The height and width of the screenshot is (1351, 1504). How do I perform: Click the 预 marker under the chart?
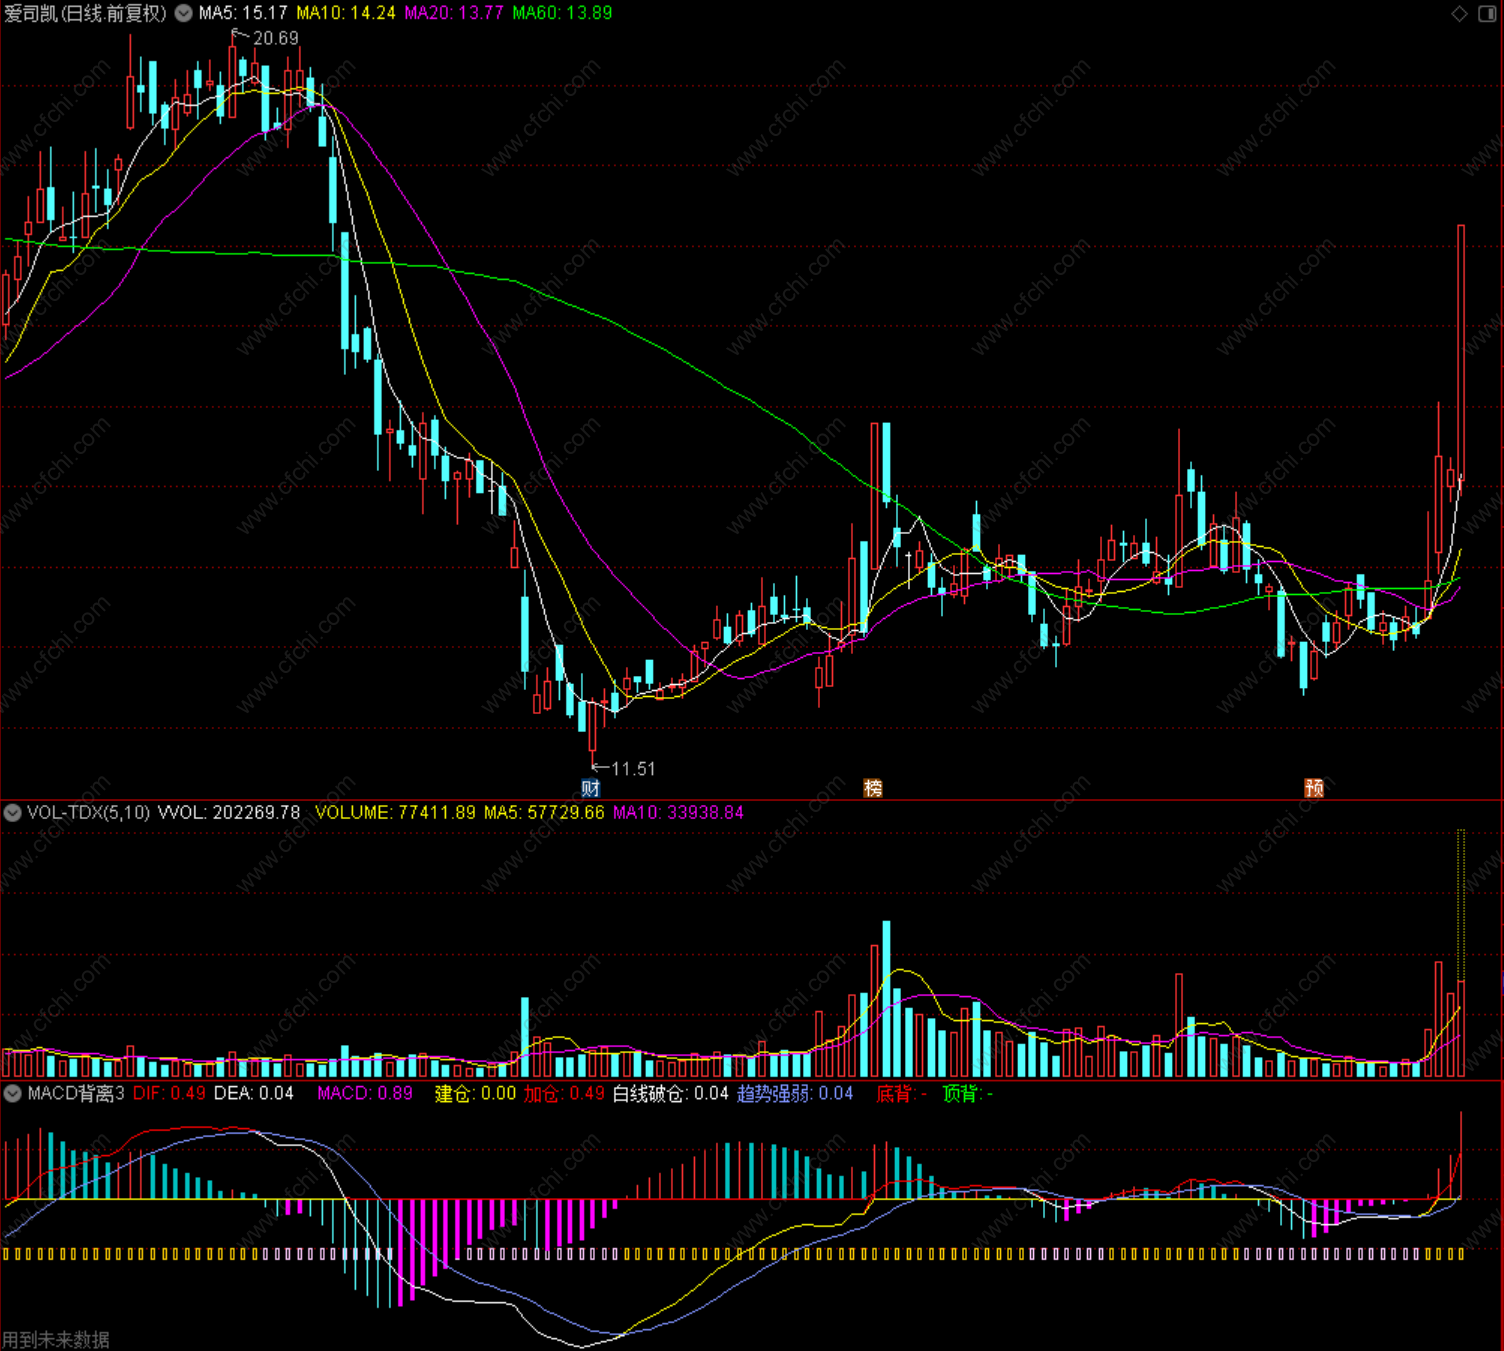1314,788
